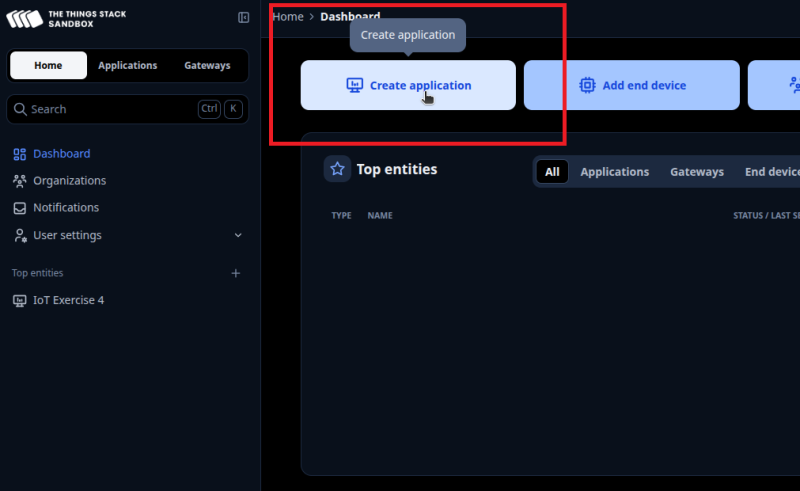Open Notifications from the sidebar
The width and height of the screenshot is (800, 491).
click(x=66, y=208)
